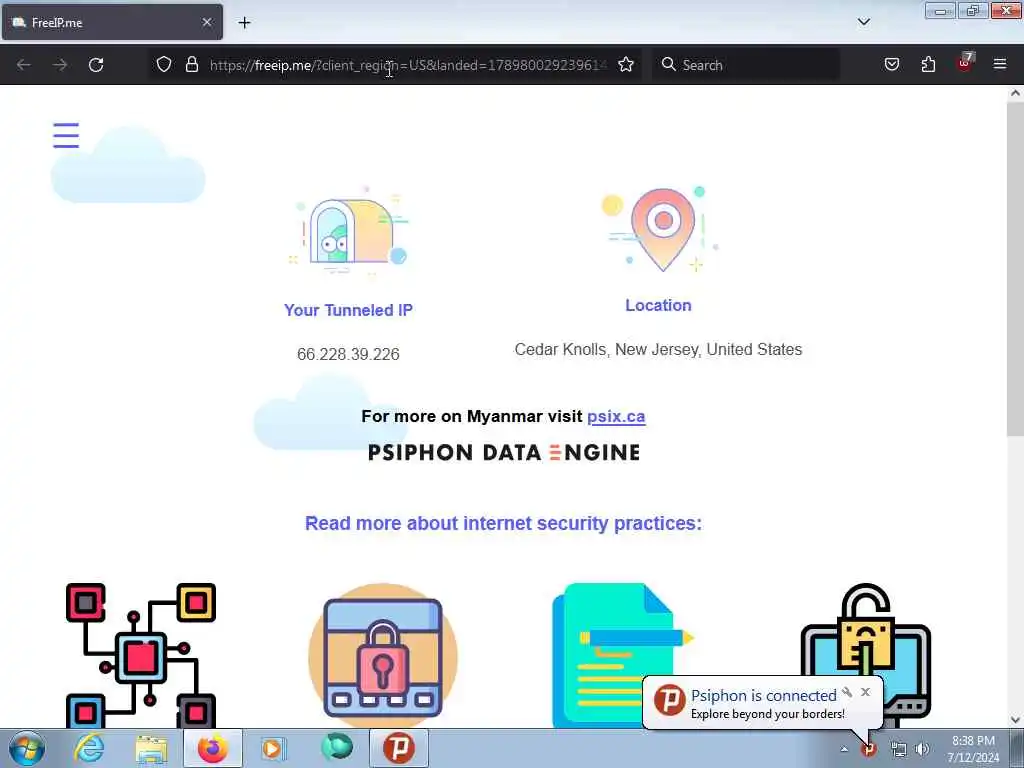View site security padlock info
1024x768 pixels.
coord(191,64)
